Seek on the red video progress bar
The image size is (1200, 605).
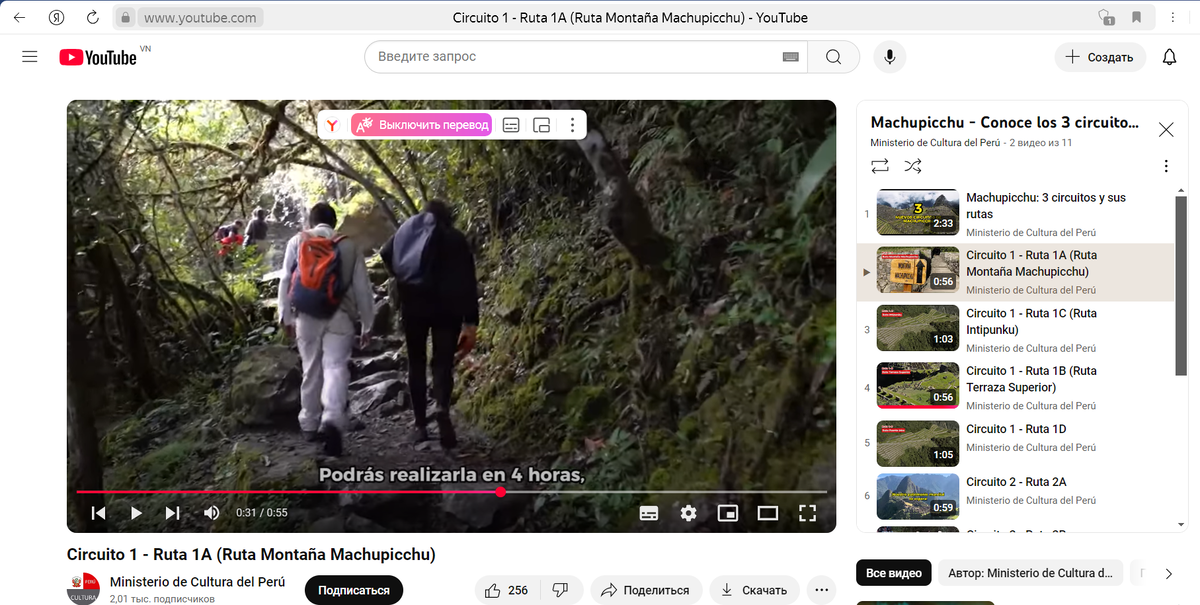click(452, 492)
